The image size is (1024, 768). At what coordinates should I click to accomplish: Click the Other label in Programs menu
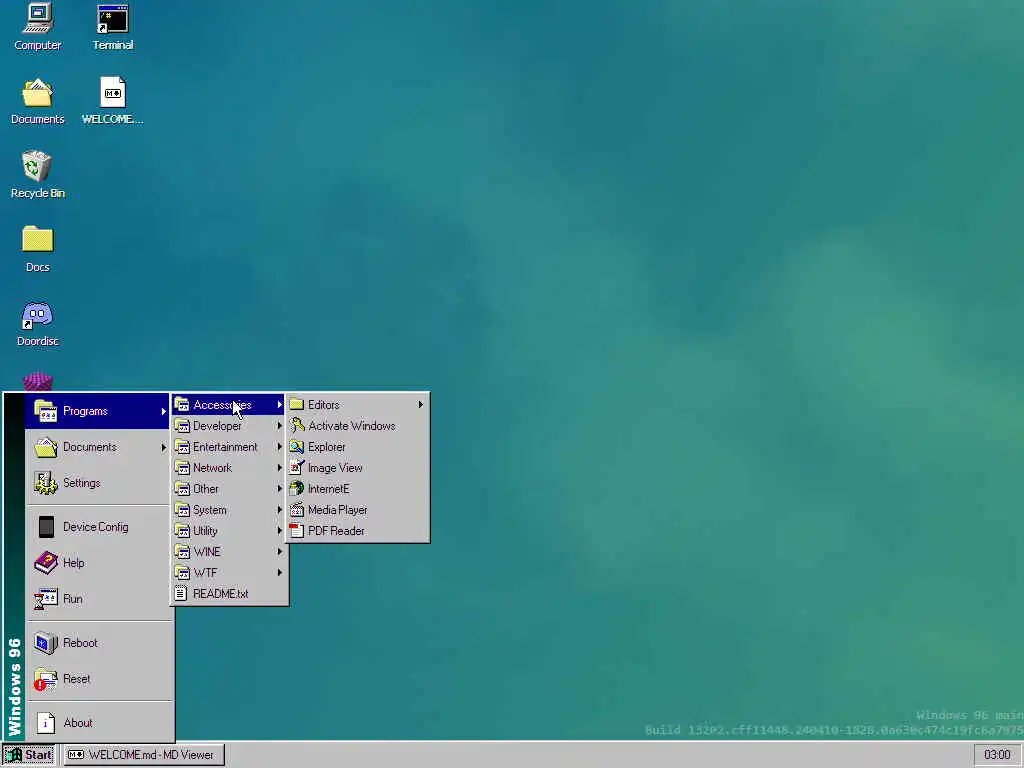[206, 489]
